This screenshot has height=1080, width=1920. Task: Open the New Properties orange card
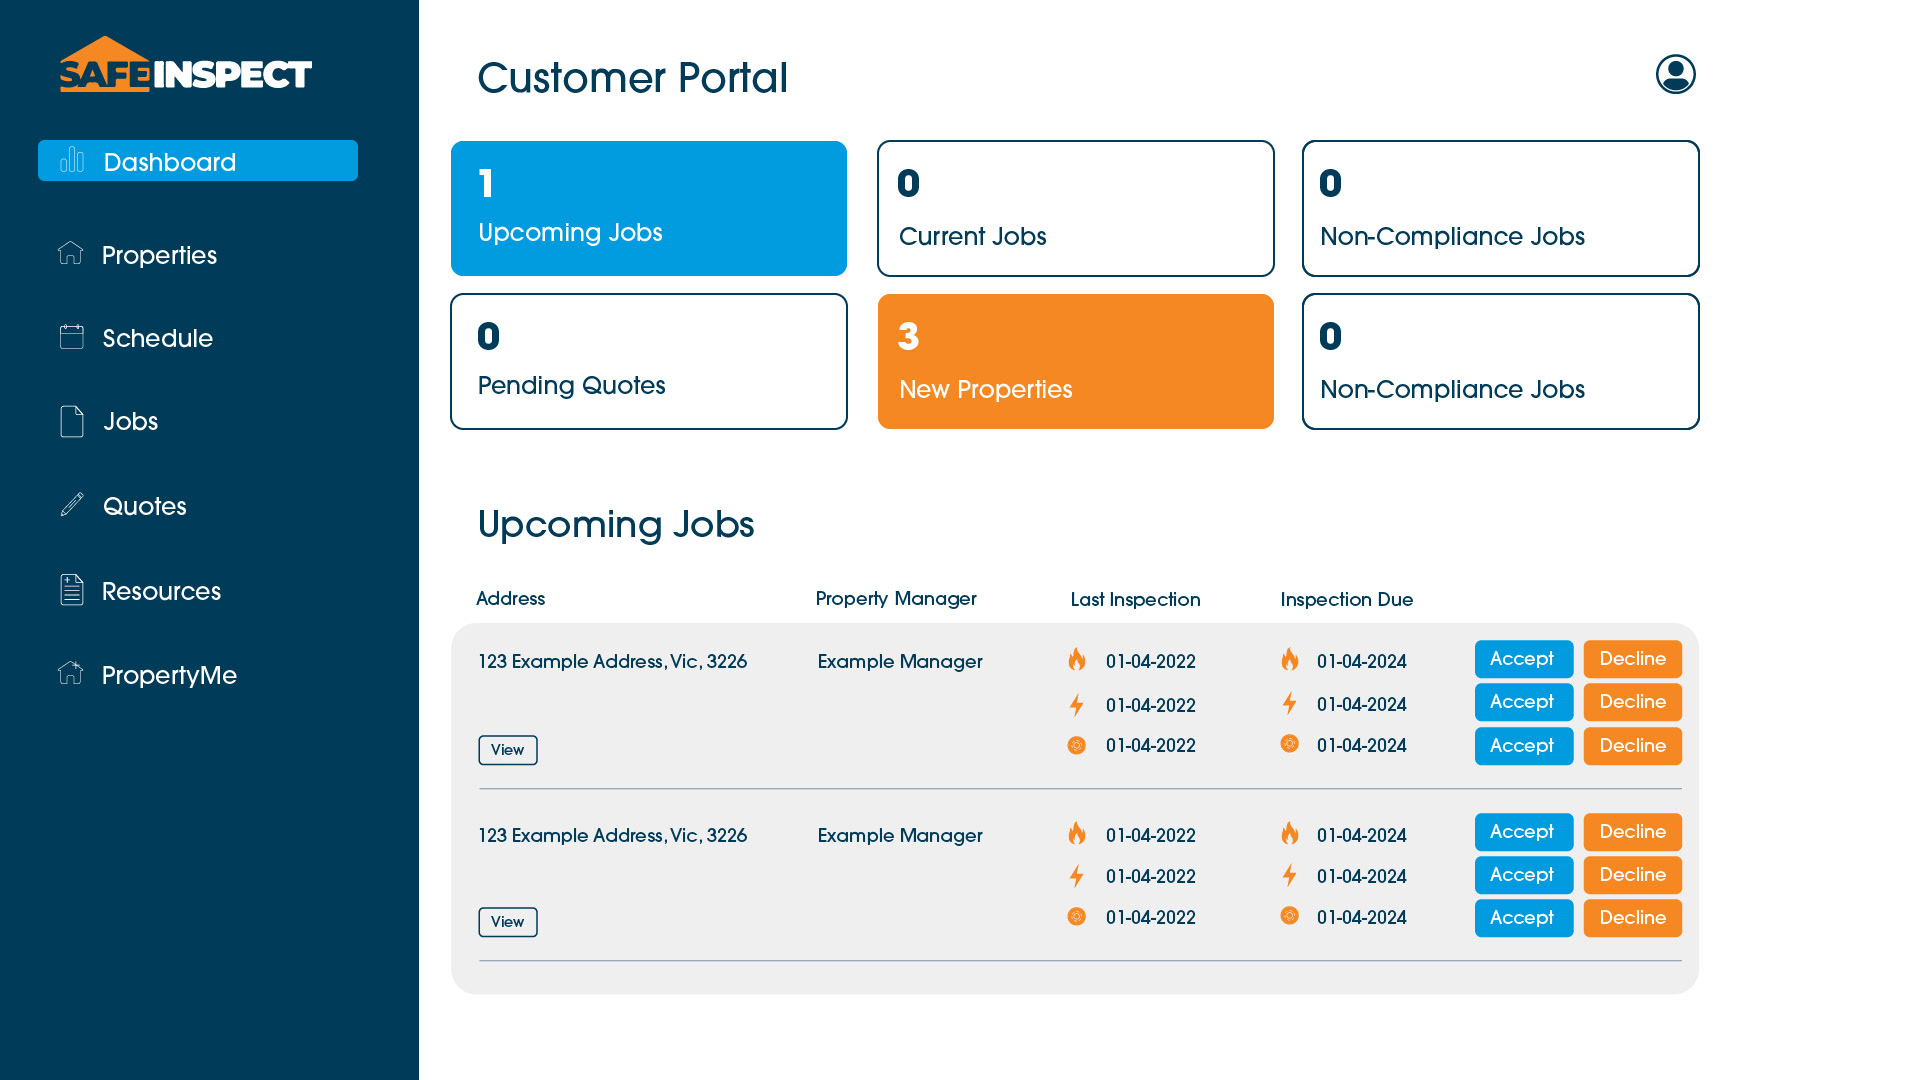click(1075, 361)
